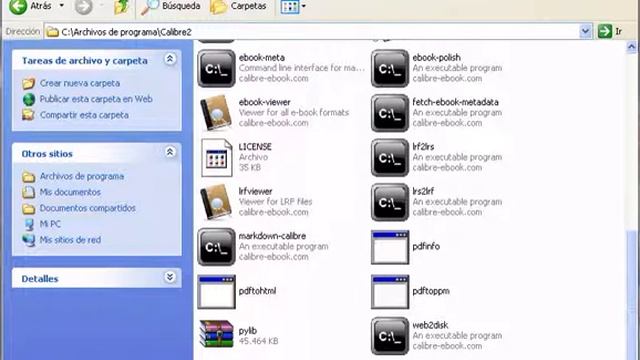Click the Compartir esta carpeta icon
The image size is (640, 360).
[29, 115]
